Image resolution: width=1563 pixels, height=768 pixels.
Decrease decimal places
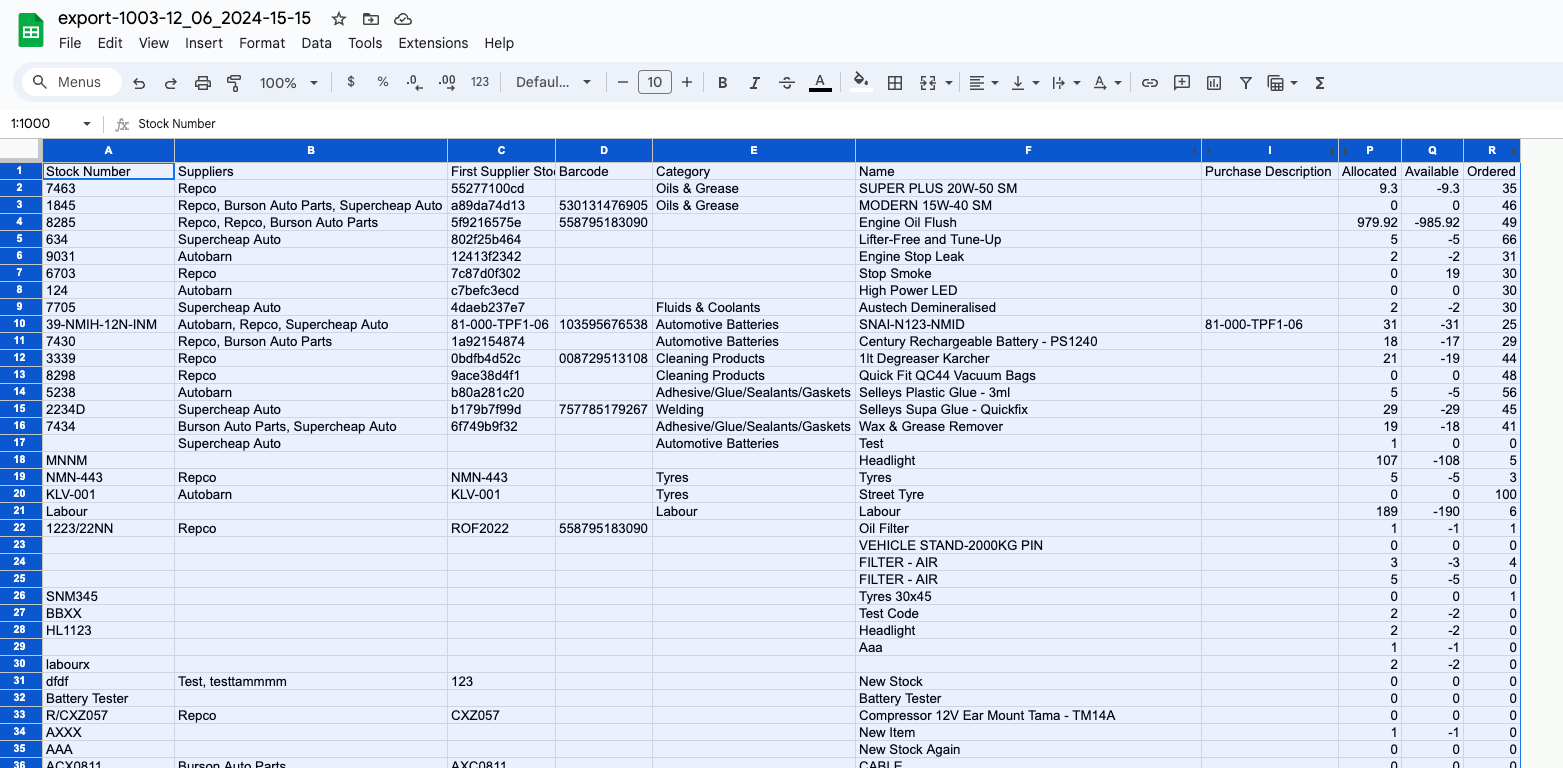click(415, 82)
